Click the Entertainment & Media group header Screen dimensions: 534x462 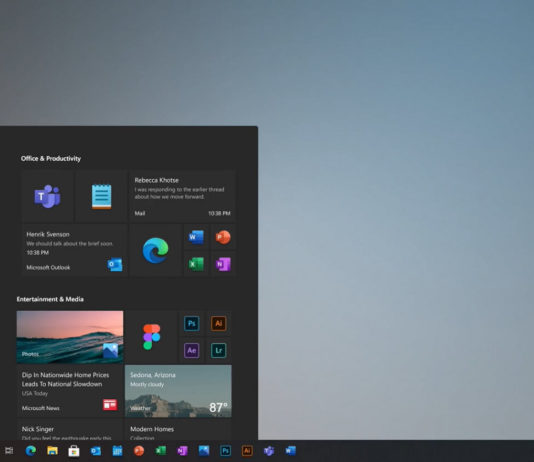(50, 299)
